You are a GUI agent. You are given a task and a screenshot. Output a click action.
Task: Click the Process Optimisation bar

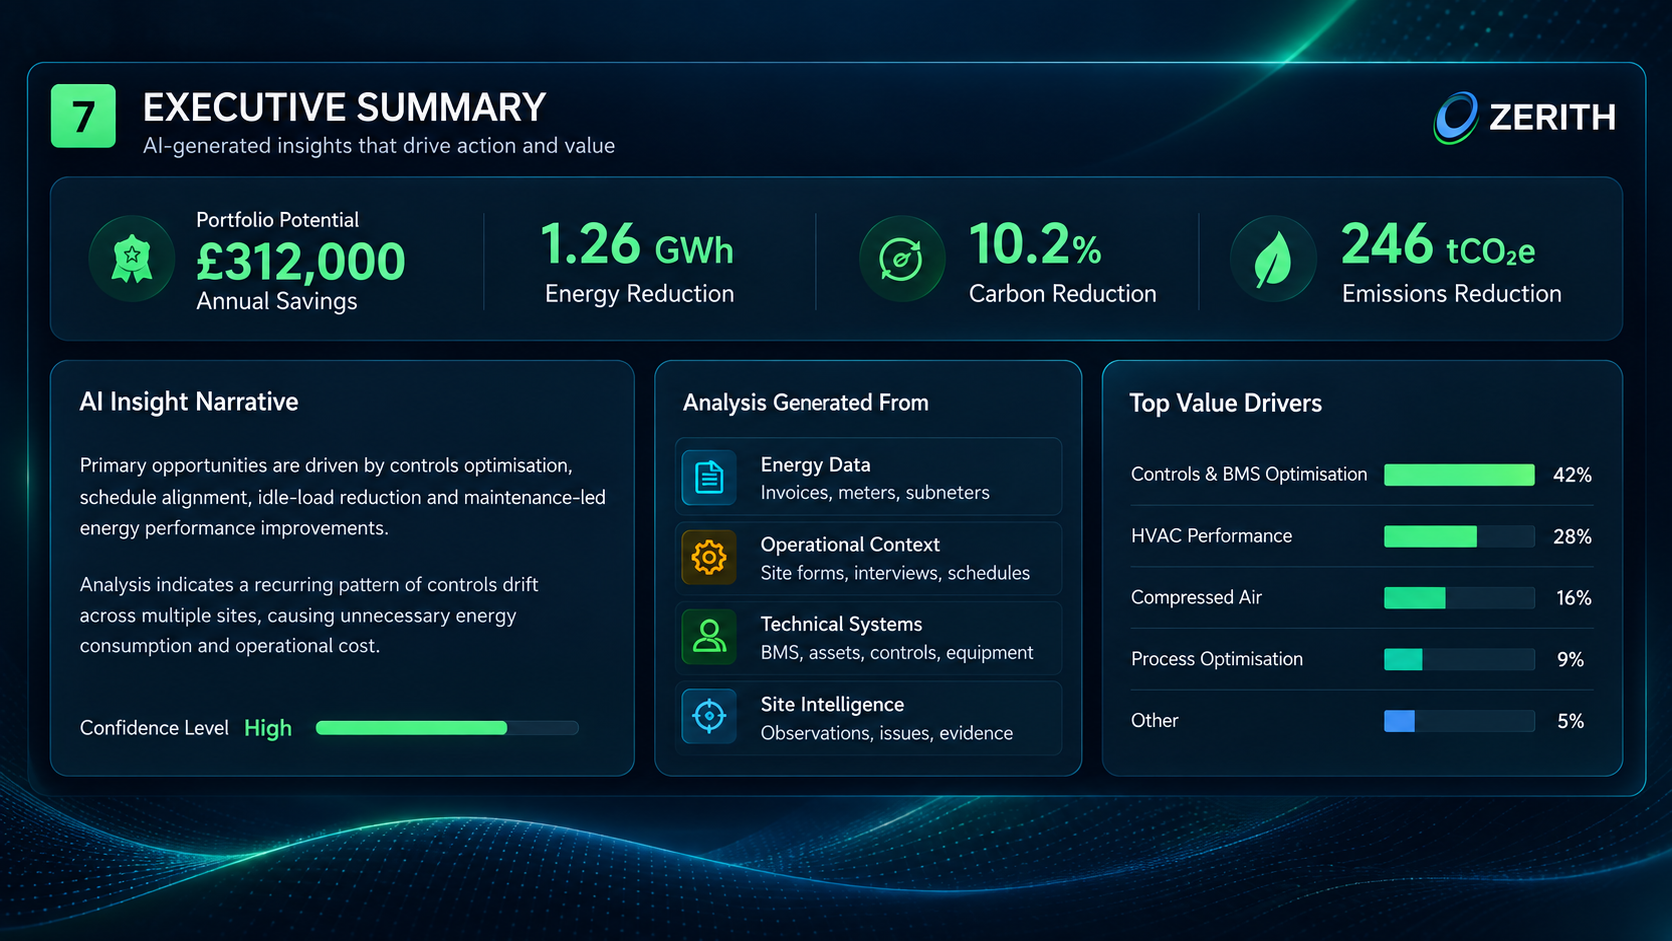coord(1459,659)
